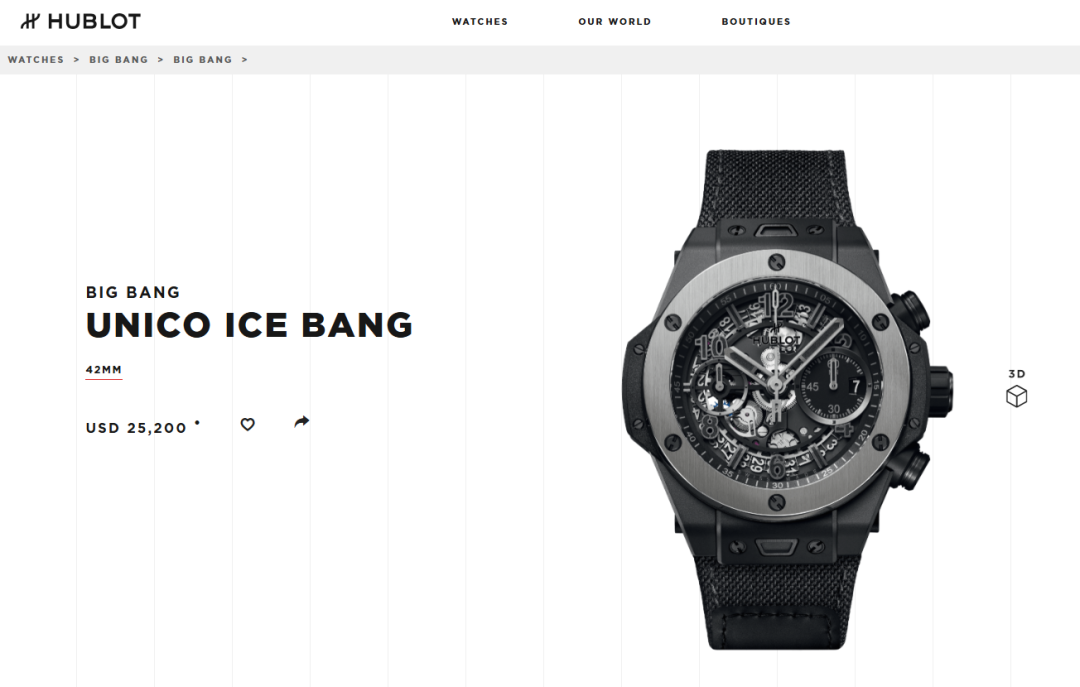Viewport: 1080px width, 687px height.
Task: Click the UNICO ICE BANG product title
Action: click(x=249, y=325)
